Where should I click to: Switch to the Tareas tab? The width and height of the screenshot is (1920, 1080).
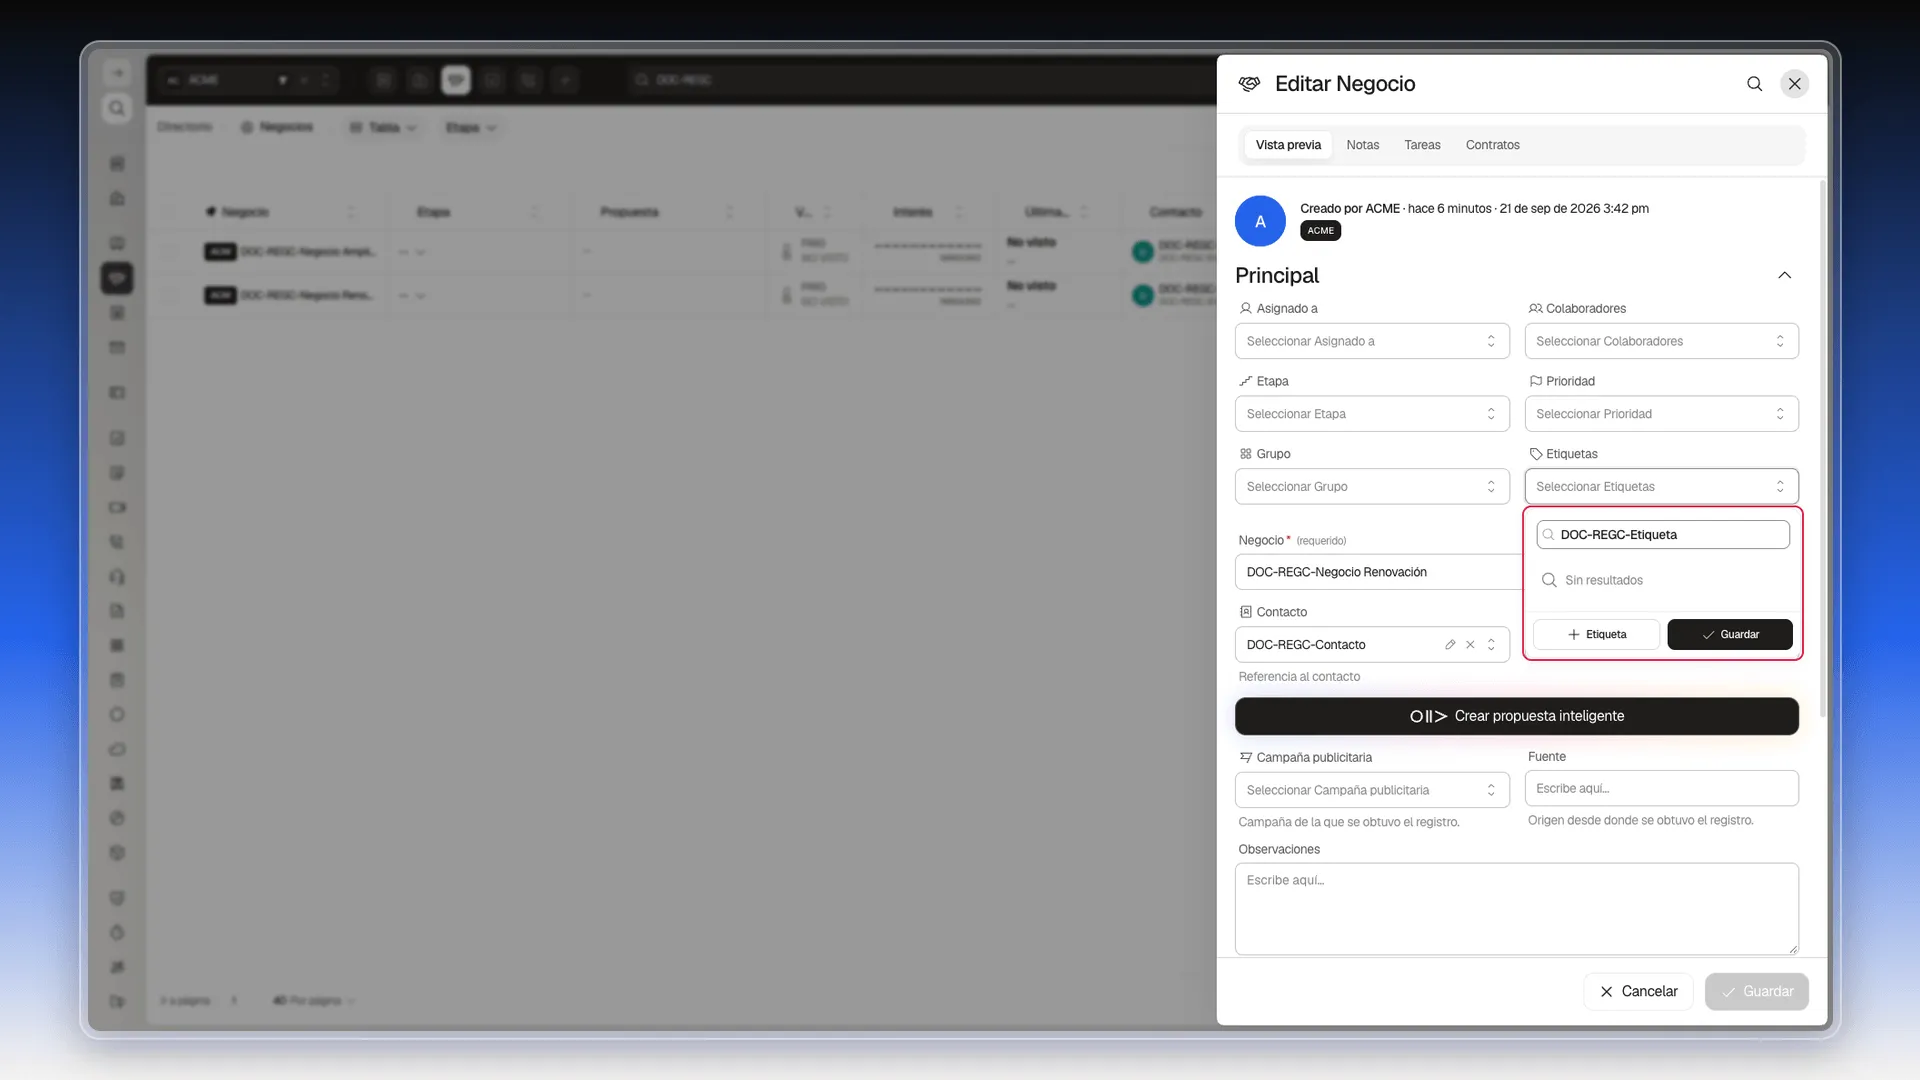click(x=1422, y=145)
